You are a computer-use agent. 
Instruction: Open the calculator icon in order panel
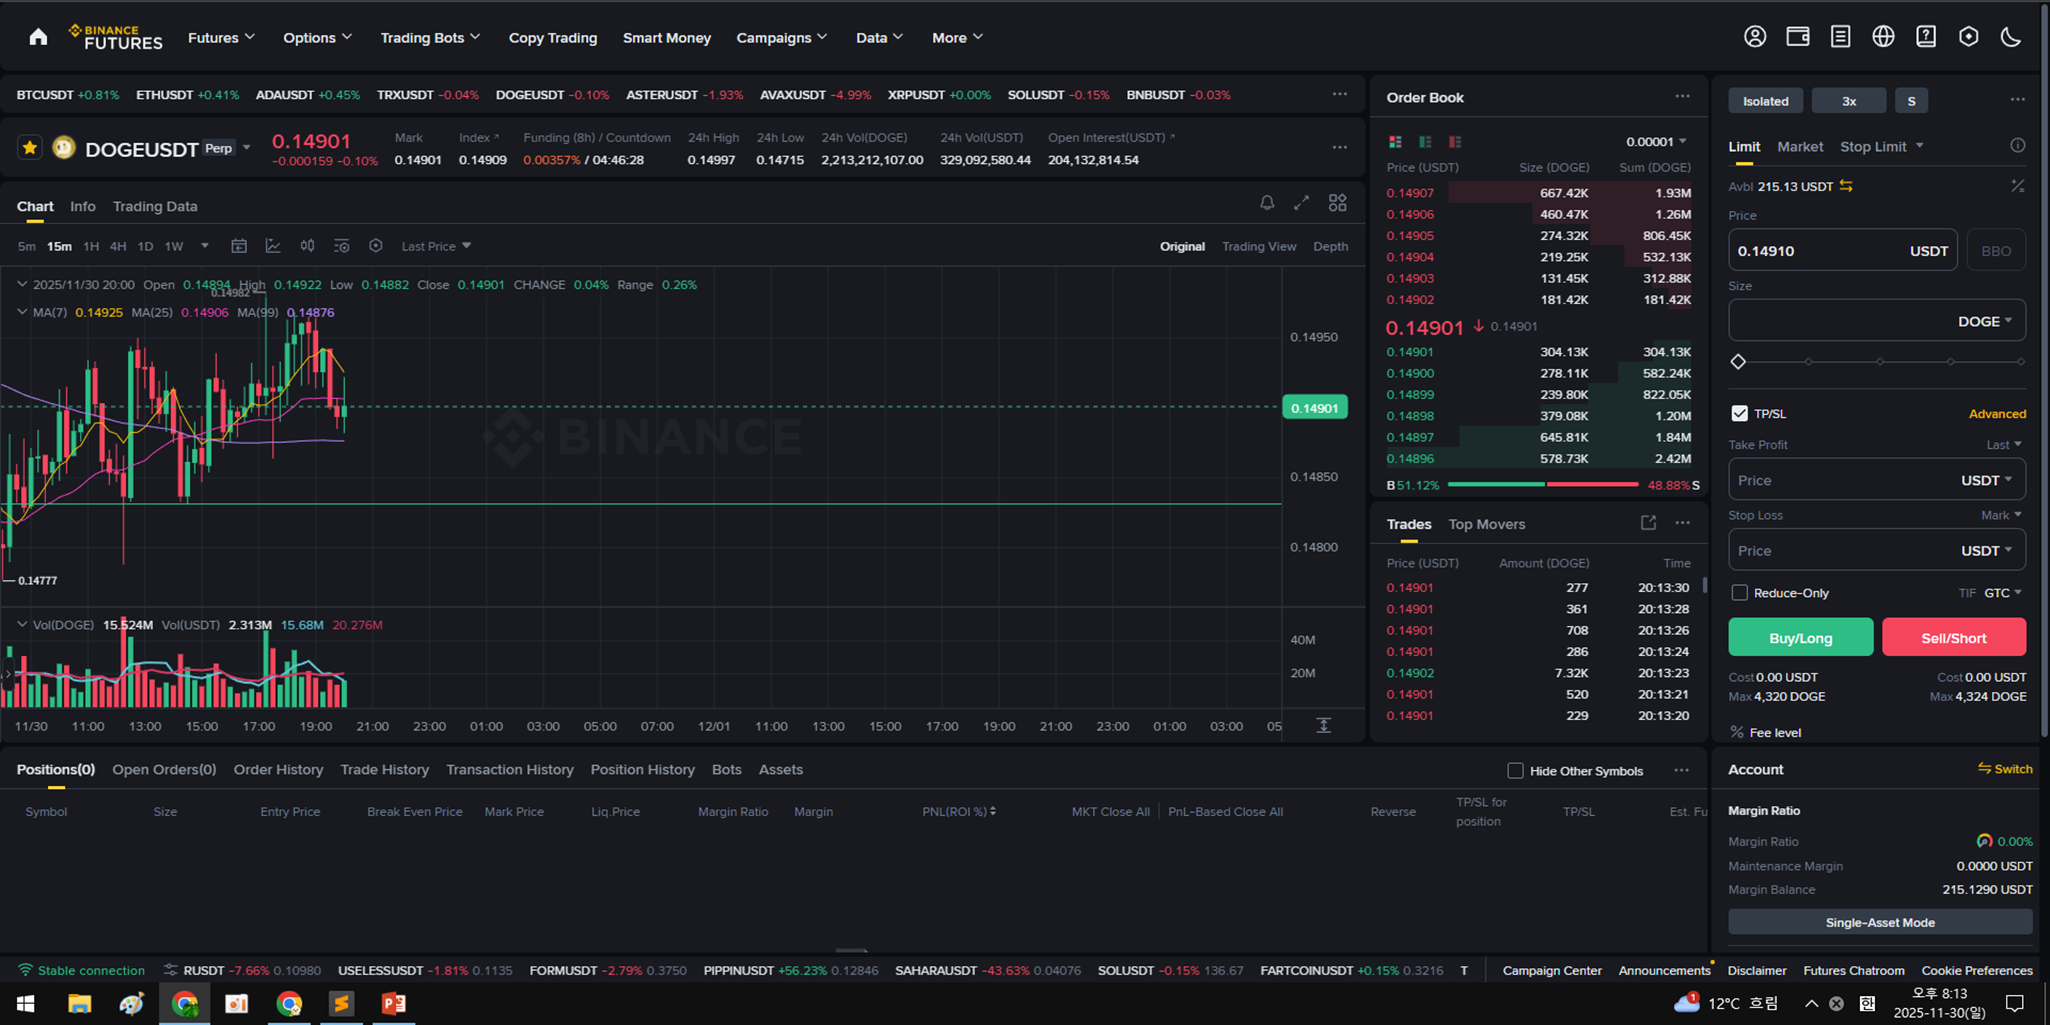click(2018, 186)
